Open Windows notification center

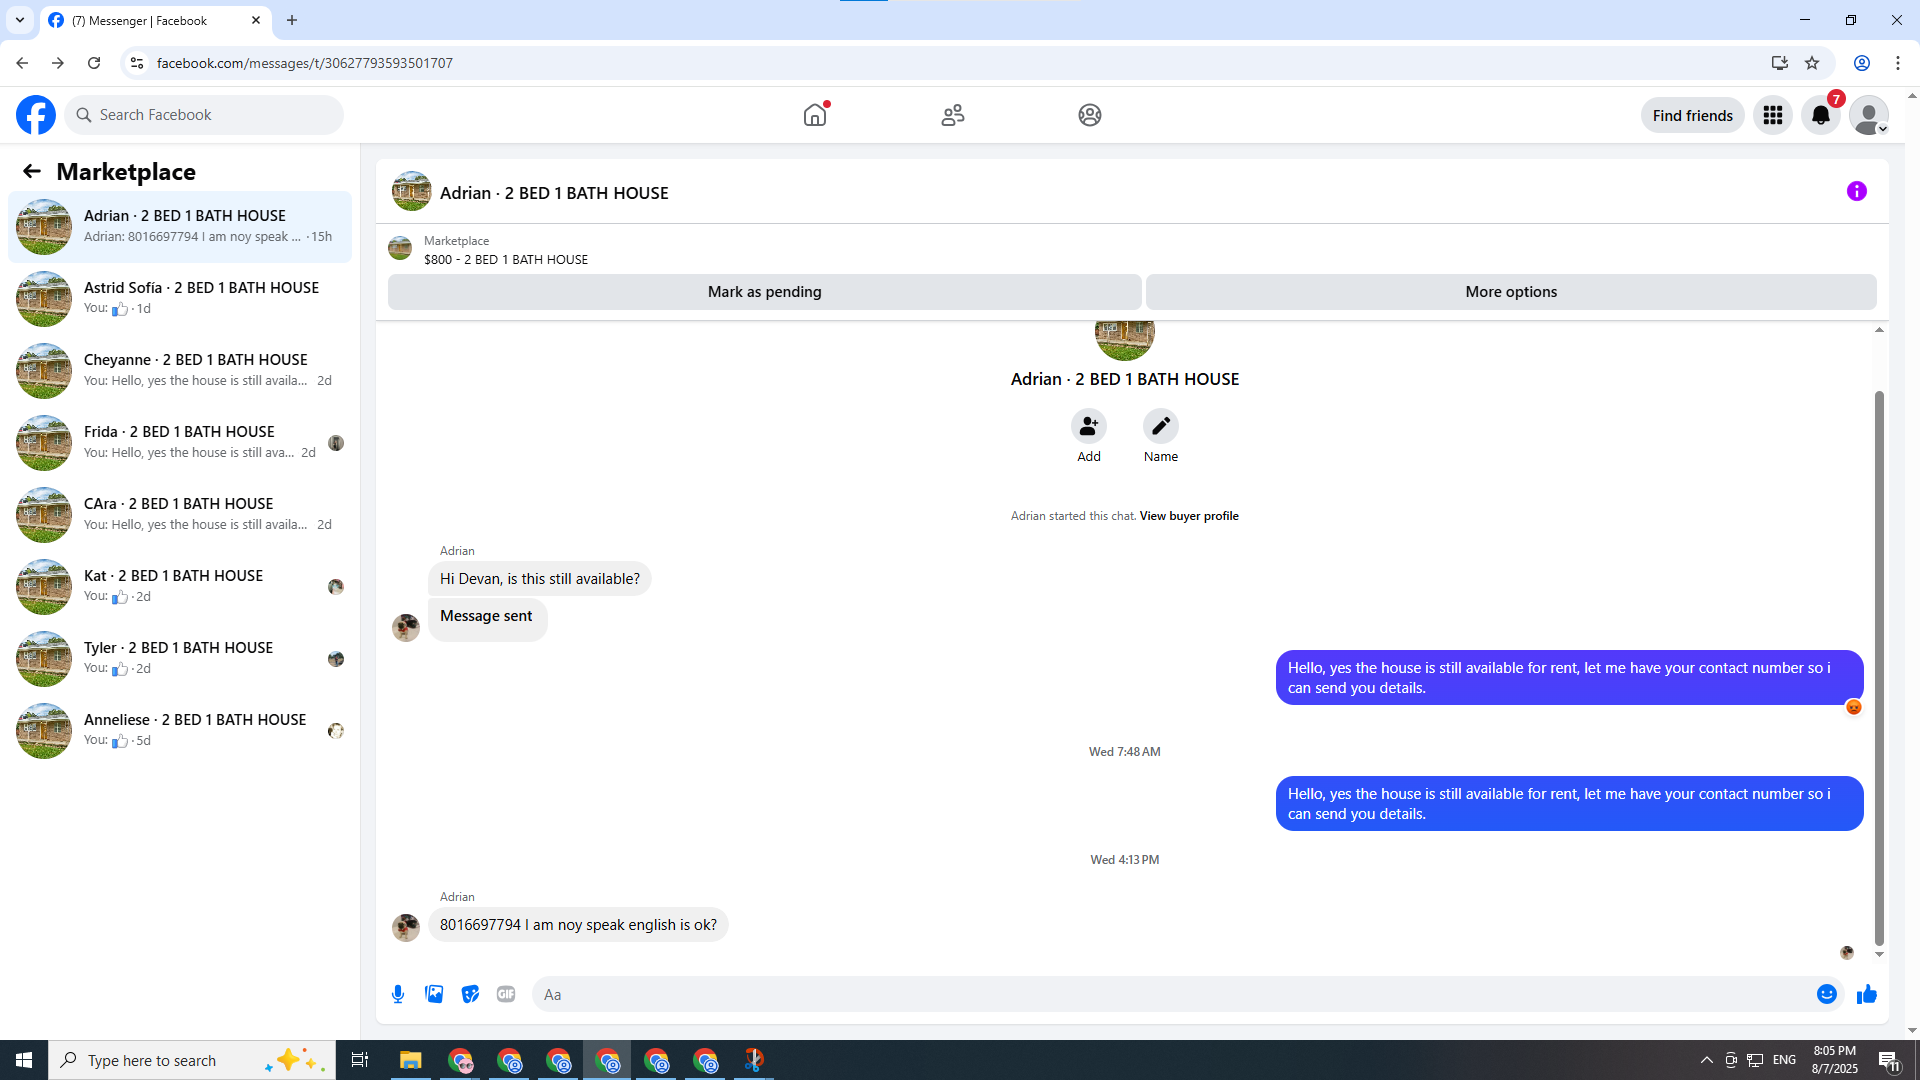point(1889,1060)
